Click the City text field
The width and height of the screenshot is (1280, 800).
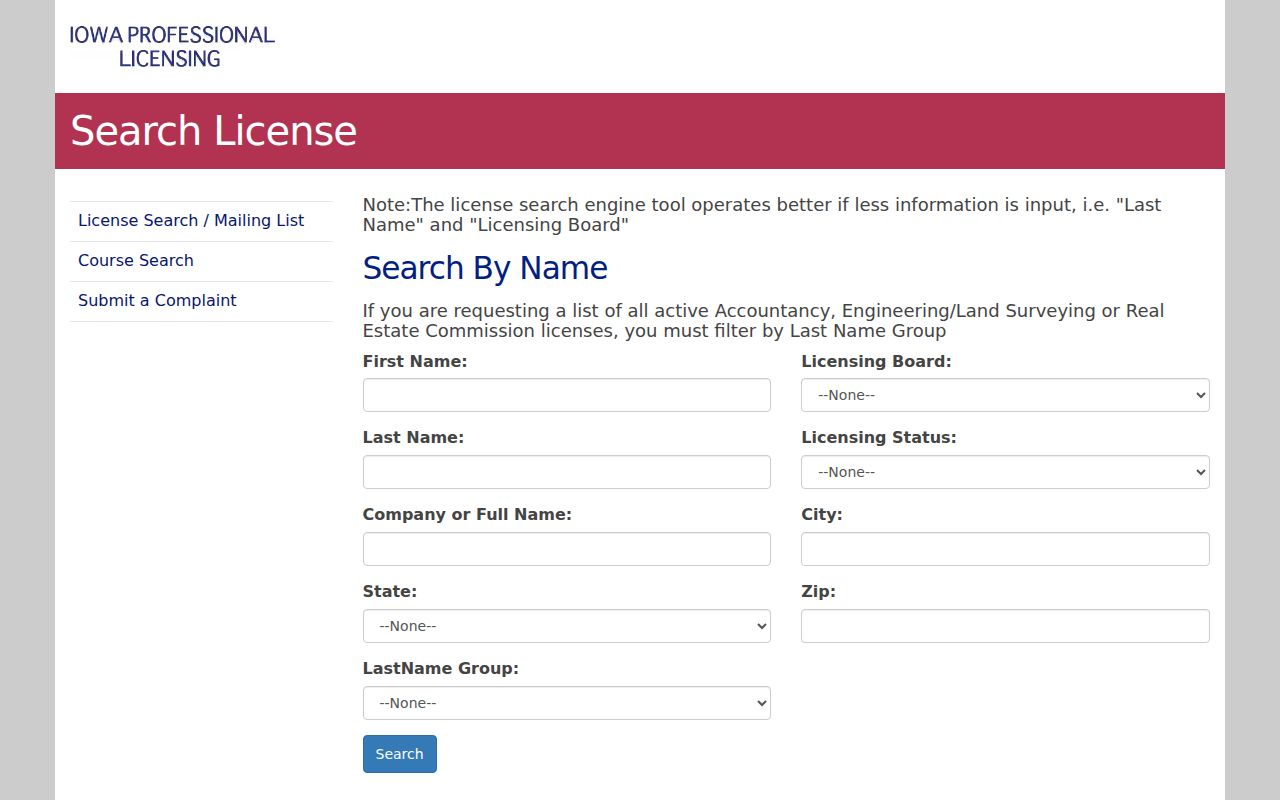[x=1005, y=549]
